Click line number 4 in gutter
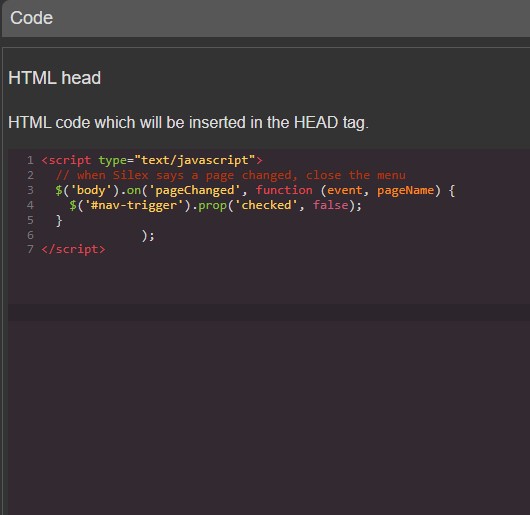 (x=30, y=205)
